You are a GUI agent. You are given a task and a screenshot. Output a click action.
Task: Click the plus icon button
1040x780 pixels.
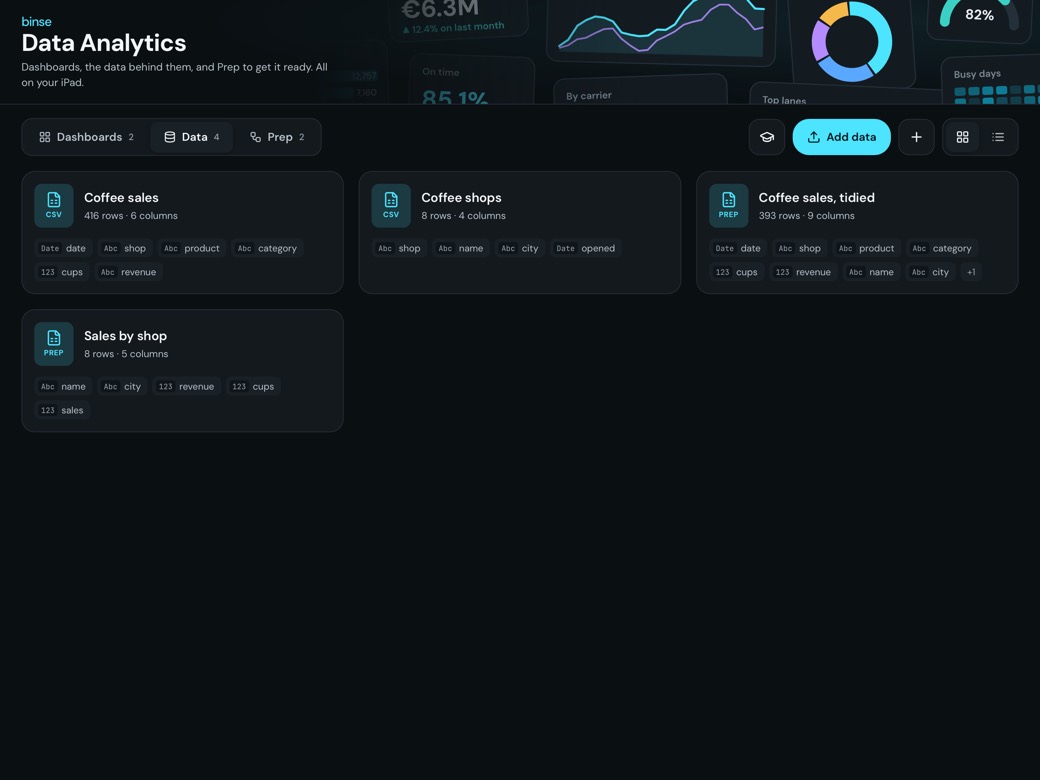point(916,137)
